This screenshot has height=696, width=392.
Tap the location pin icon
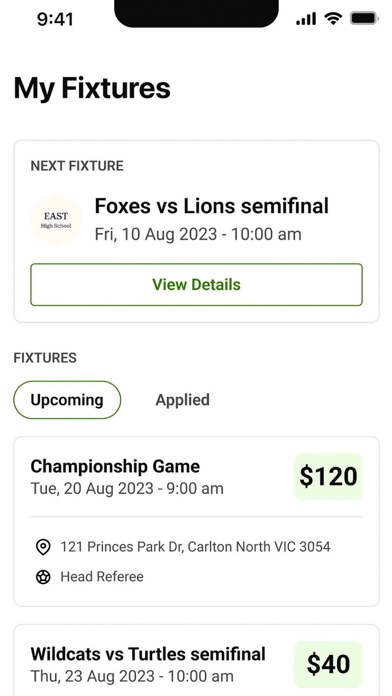(43, 547)
